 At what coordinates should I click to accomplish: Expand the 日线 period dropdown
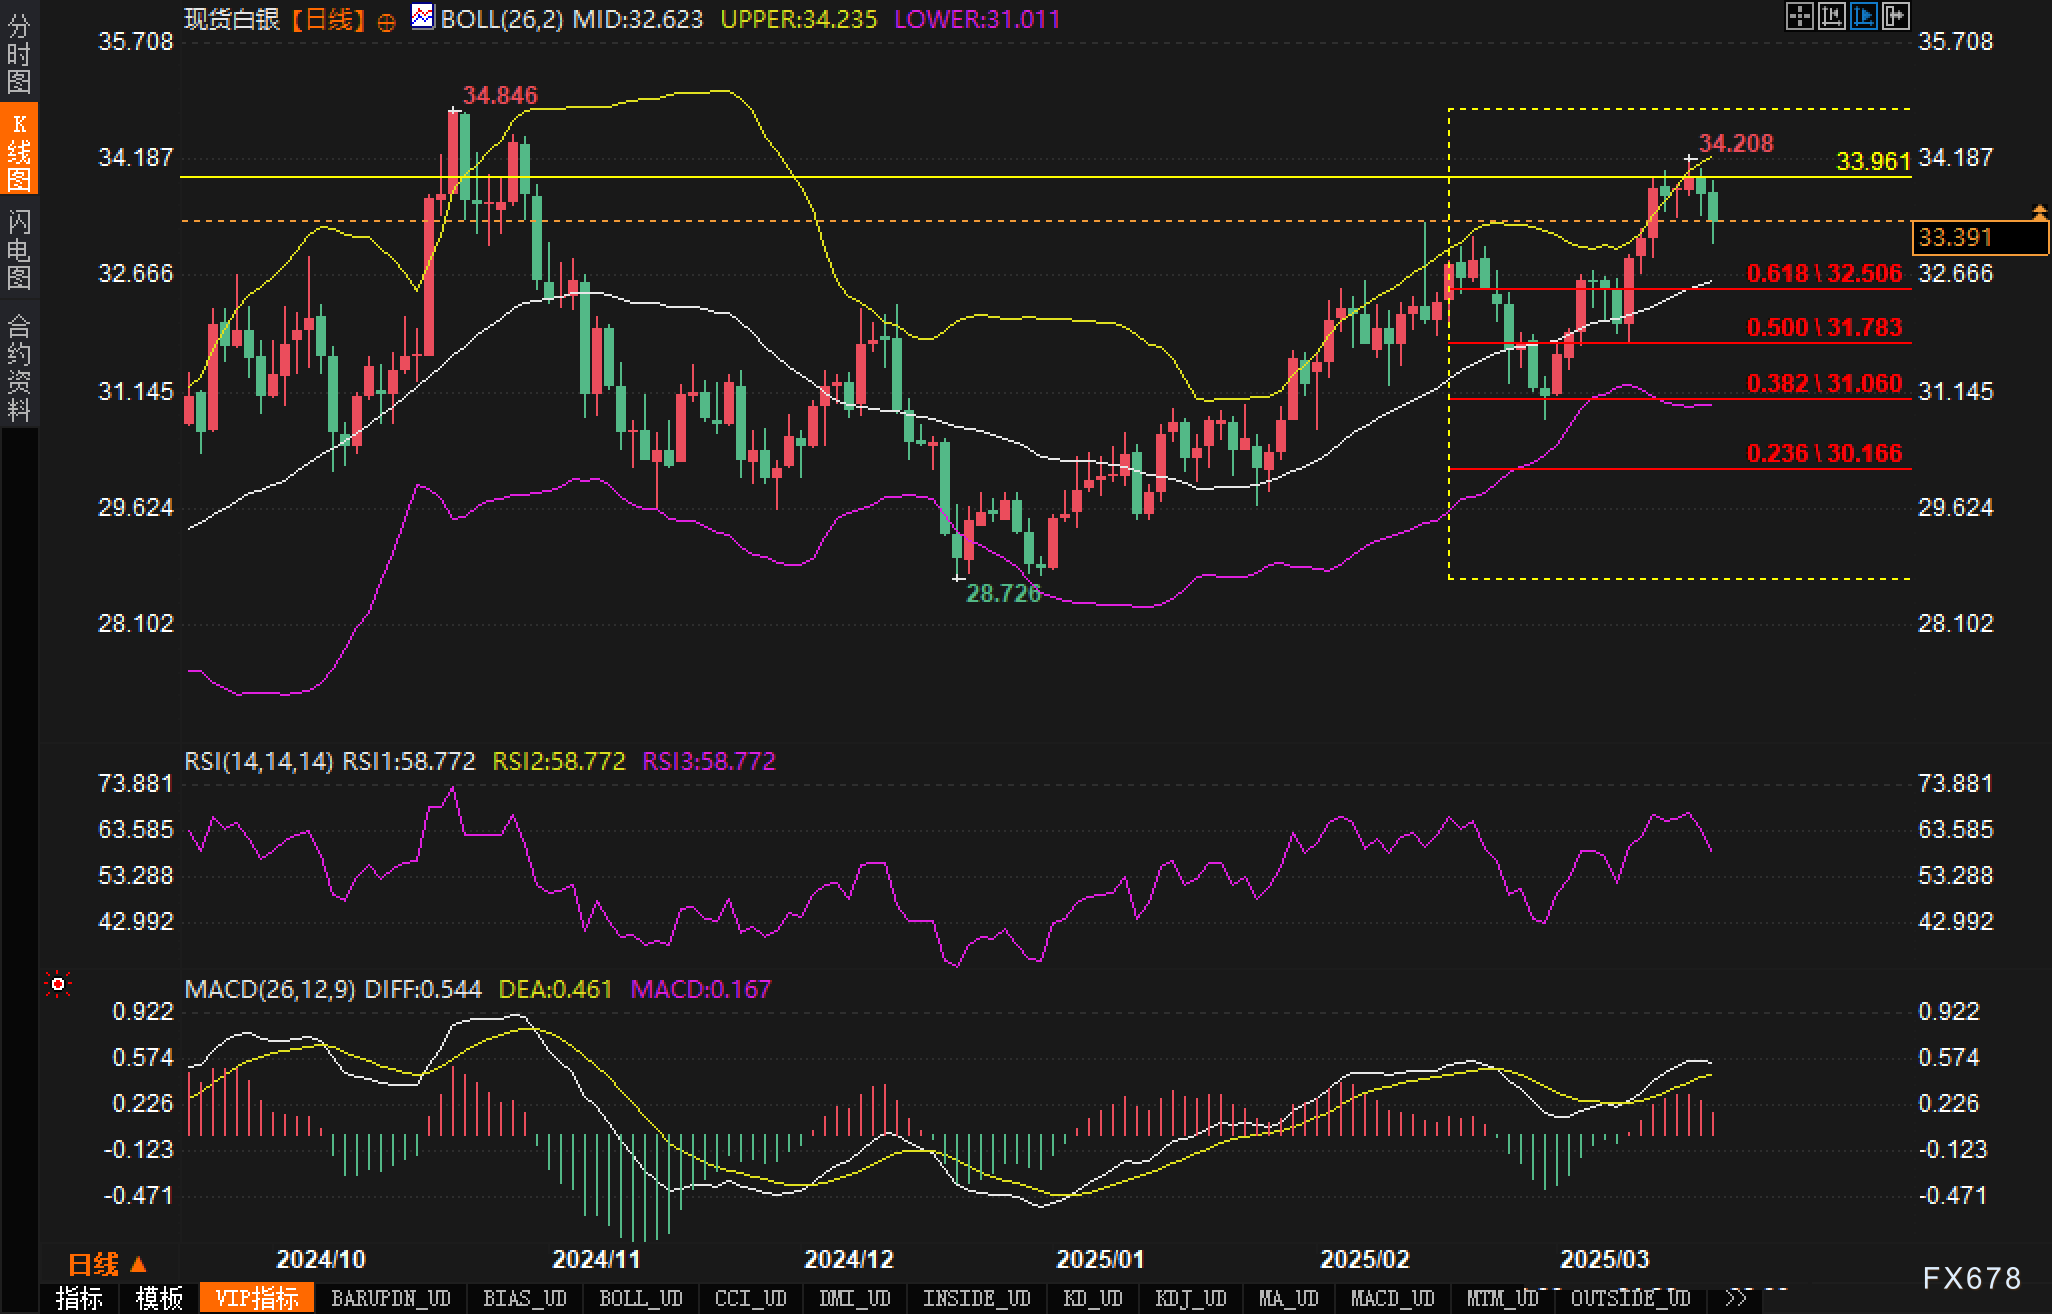point(107,1265)
